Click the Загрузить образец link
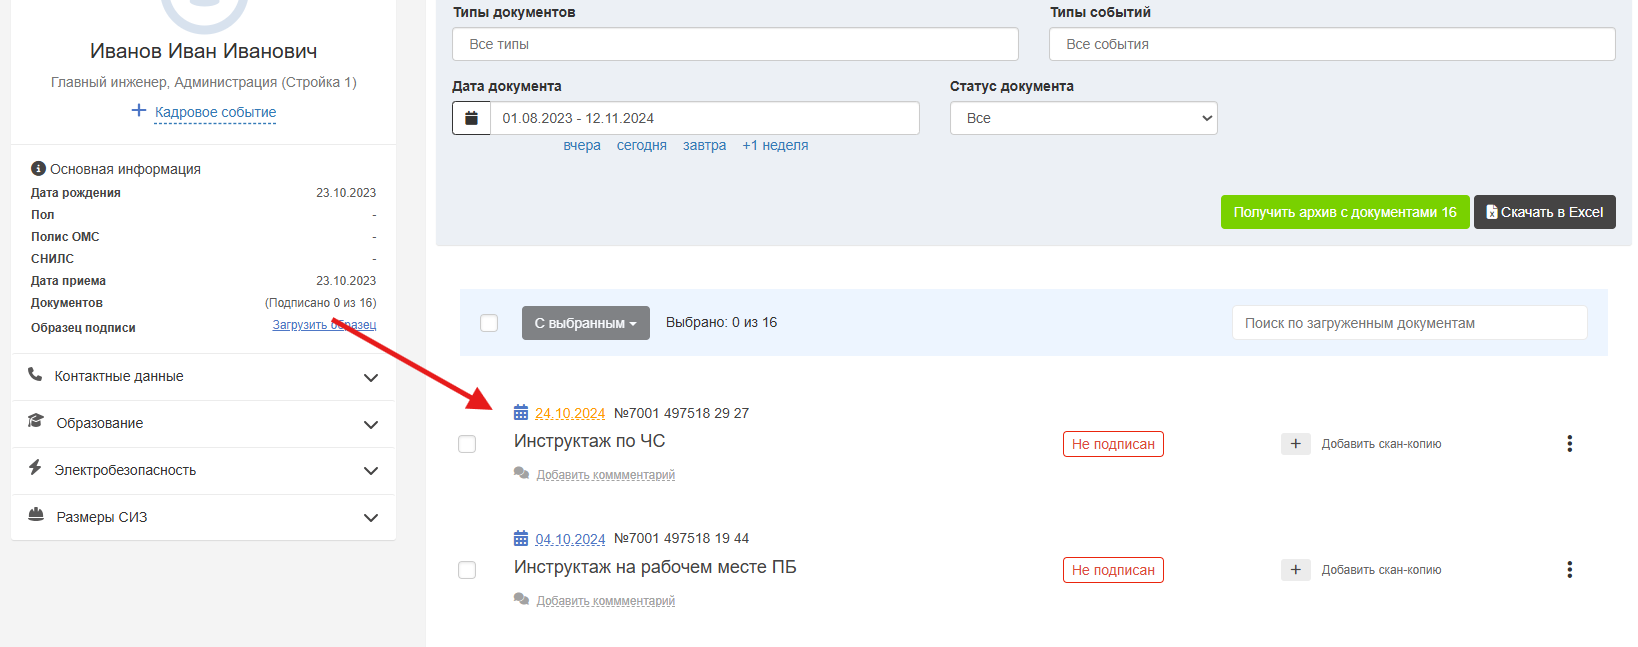 pyautogui.click(x=324, y=325)
